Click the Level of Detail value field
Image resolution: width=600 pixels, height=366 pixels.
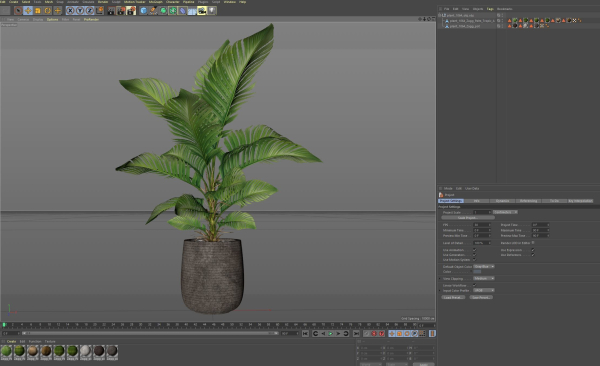click(x=482, y=243)
